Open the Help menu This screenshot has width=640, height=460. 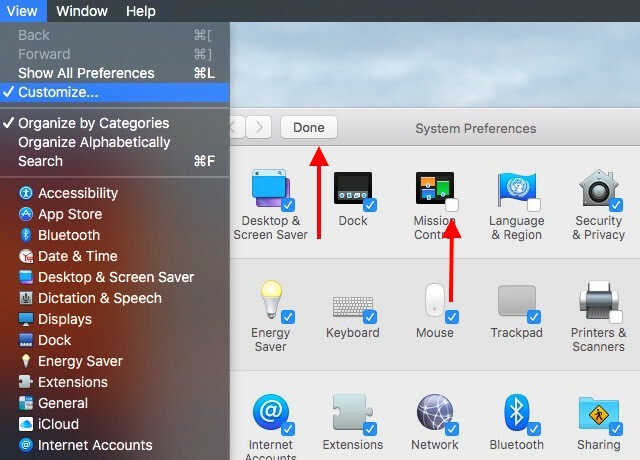pos(141,11)
